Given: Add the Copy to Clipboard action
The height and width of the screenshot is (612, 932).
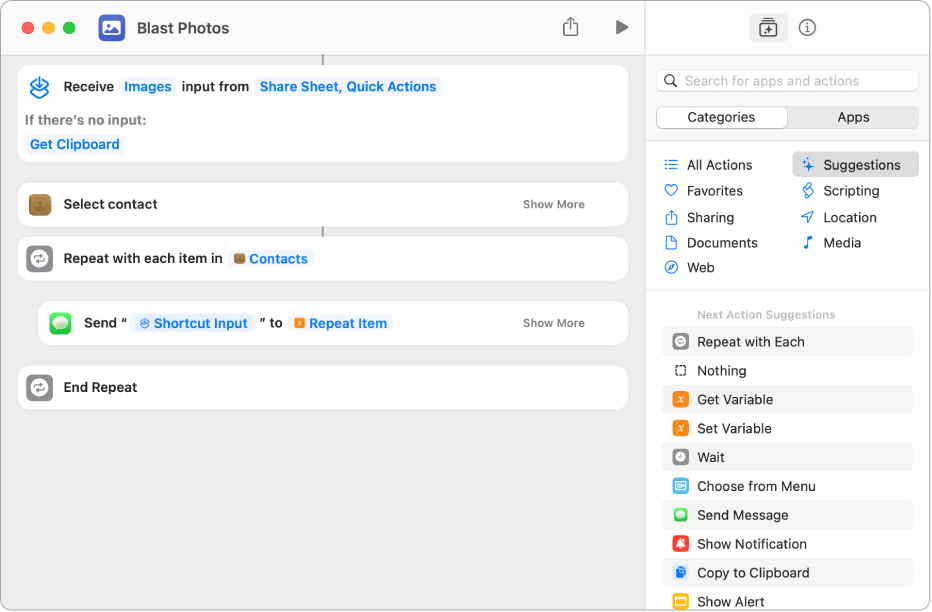Looking at the screenshot, I should pos(752,573).
